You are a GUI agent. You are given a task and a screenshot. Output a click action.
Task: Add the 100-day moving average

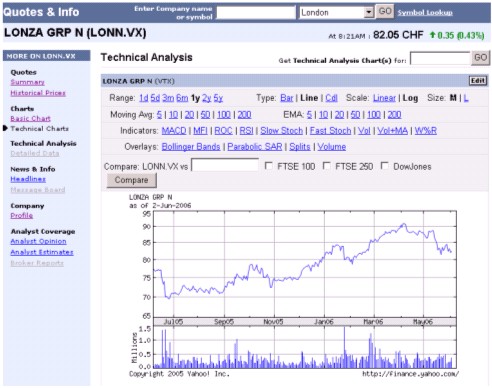point(224,115)
